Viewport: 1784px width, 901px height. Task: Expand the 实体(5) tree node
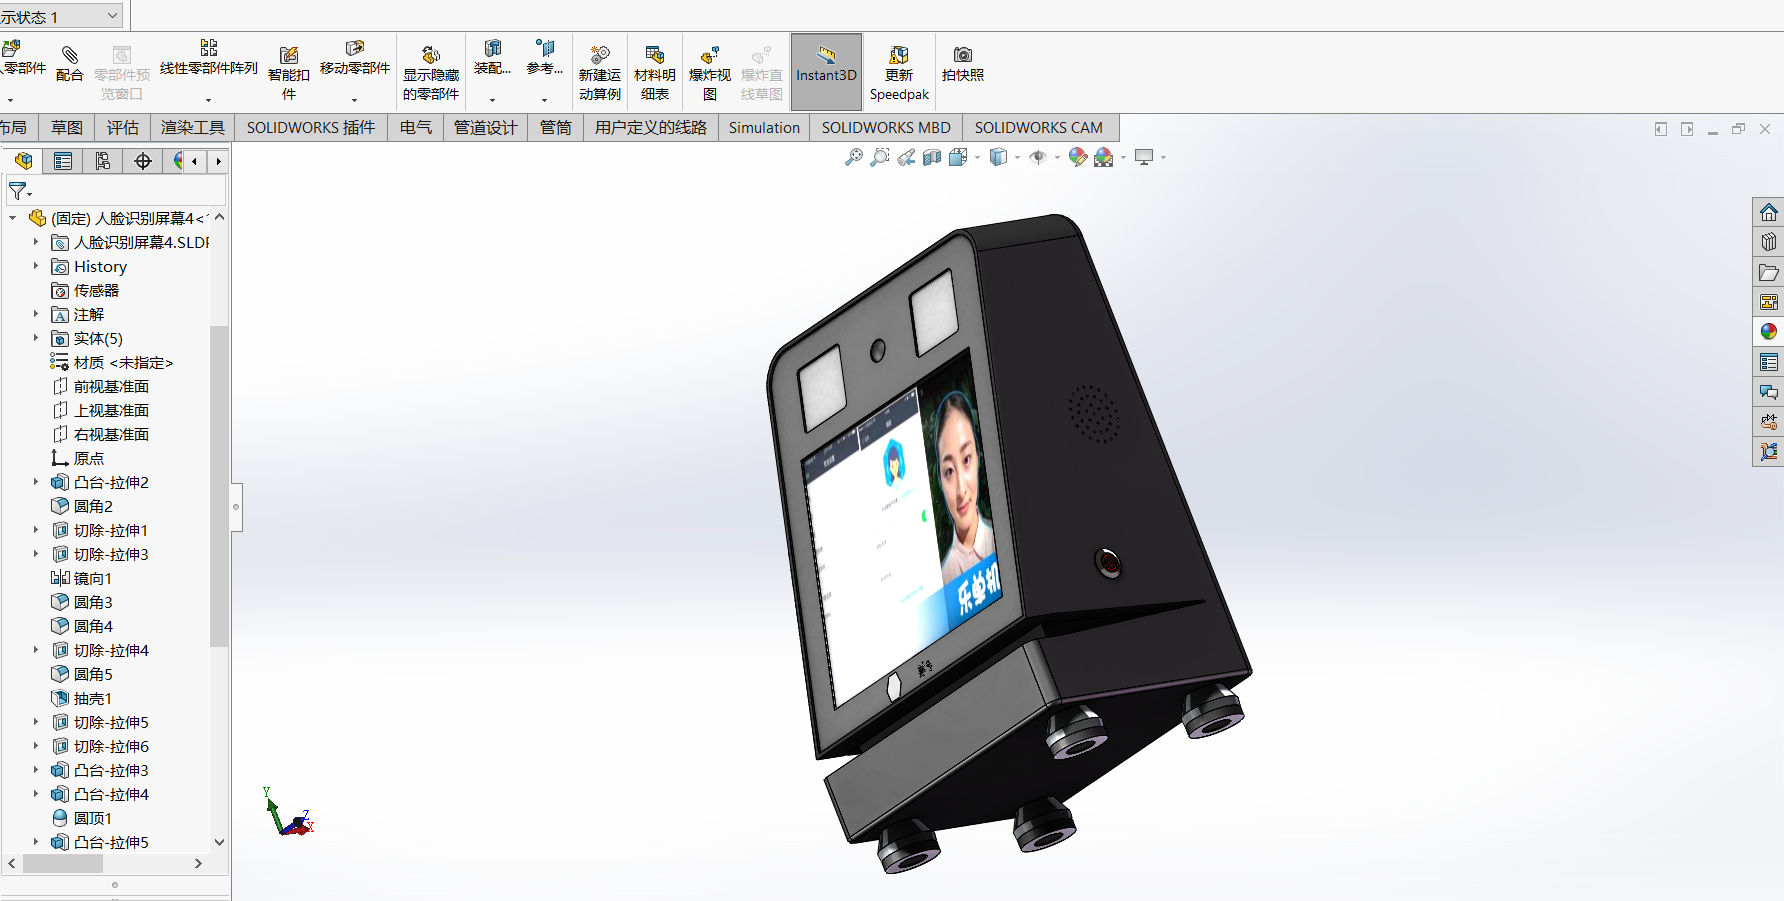tap(35, 338)
